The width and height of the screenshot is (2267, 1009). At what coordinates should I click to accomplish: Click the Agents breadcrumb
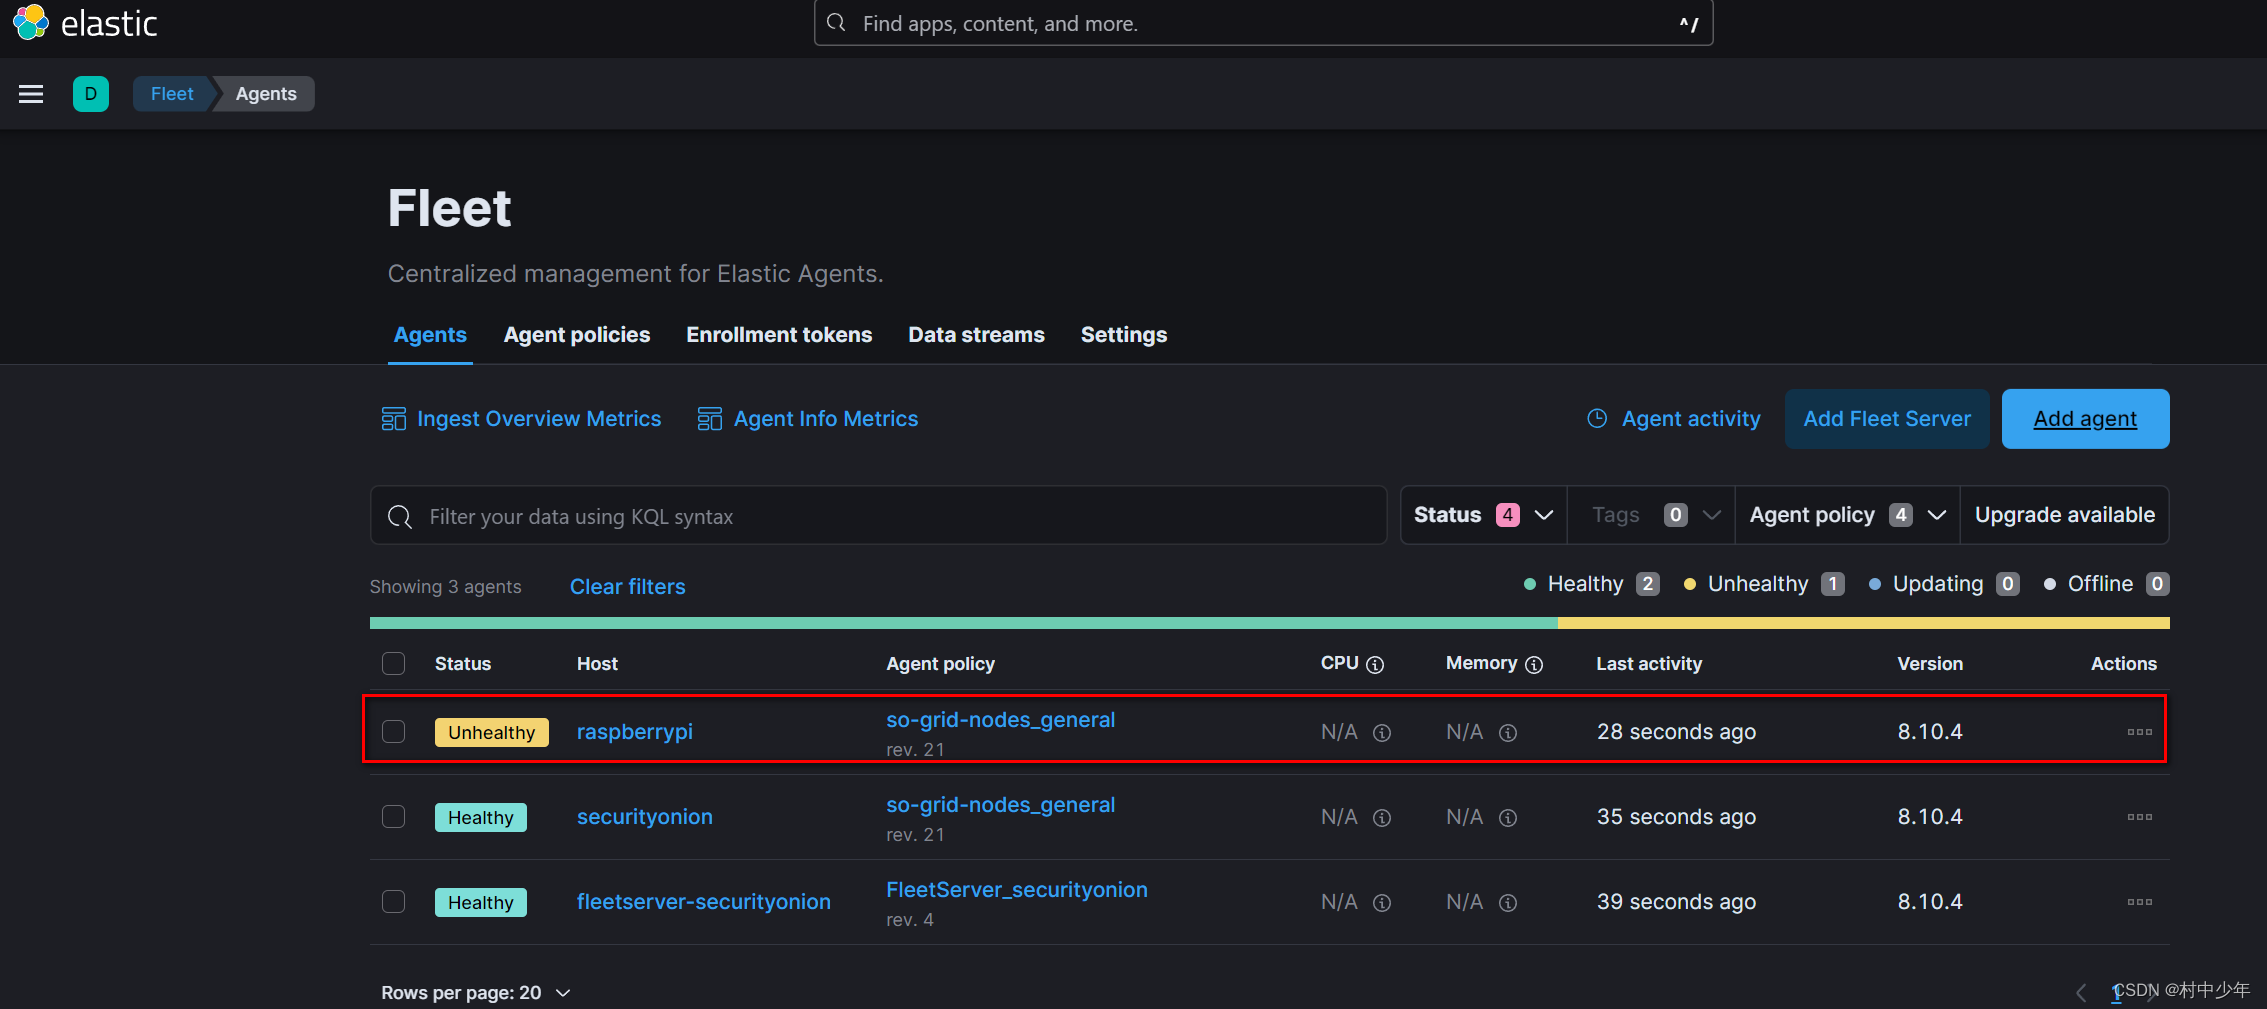(266, 94)
